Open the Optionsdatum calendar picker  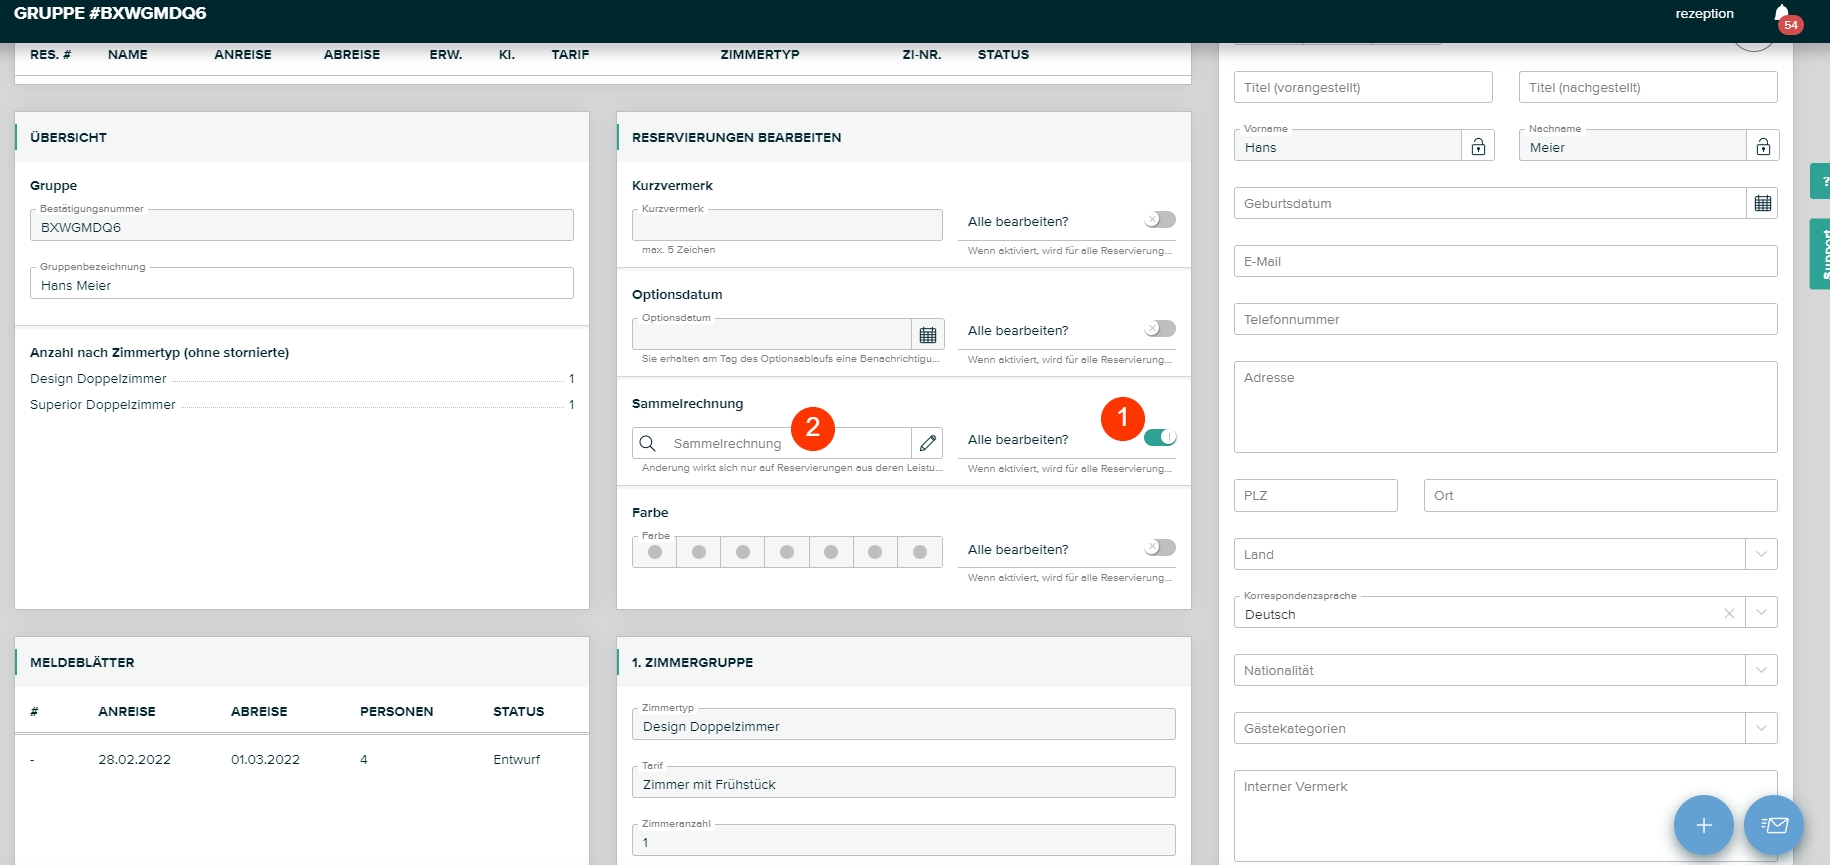[x=927, y=335]
